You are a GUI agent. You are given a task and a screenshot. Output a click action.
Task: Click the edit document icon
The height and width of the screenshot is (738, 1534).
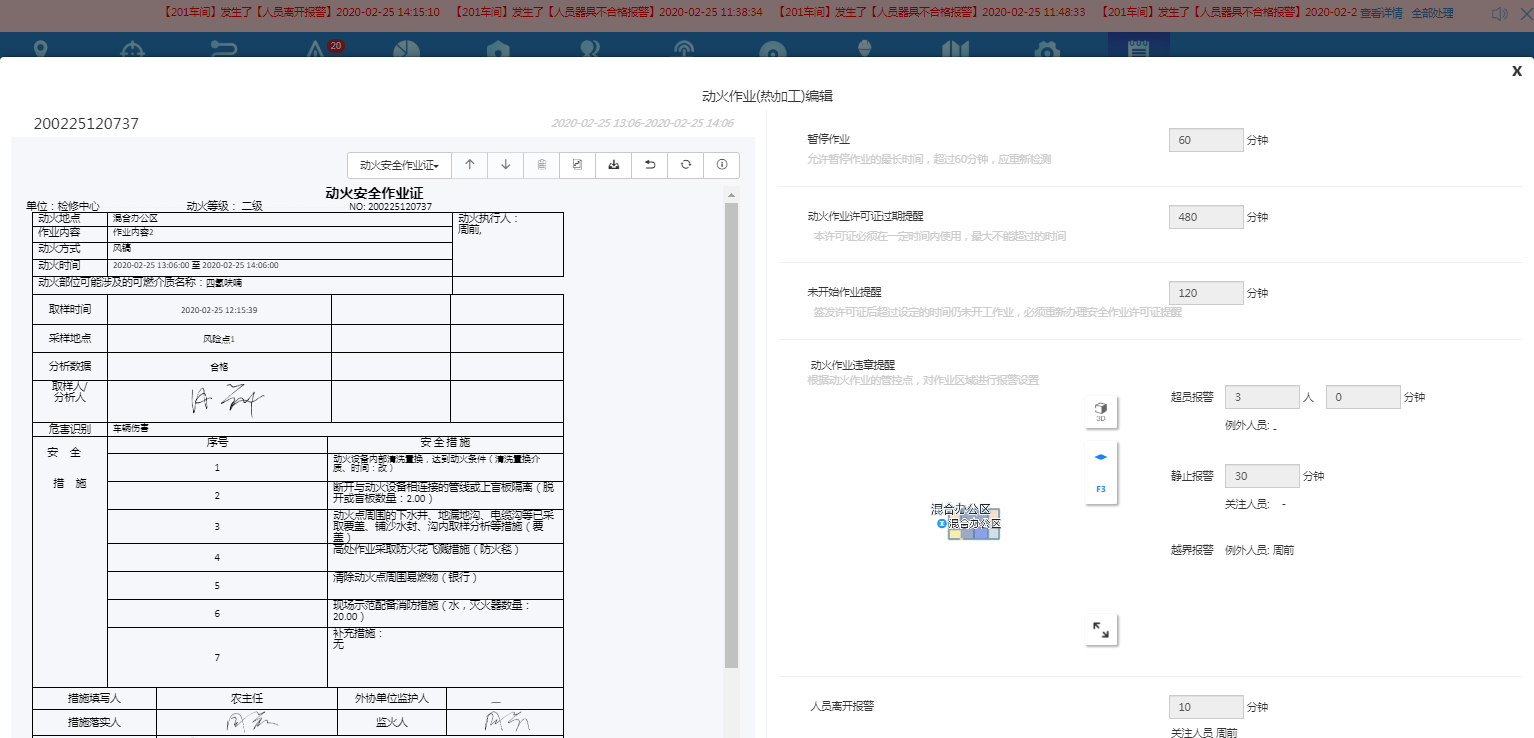577,165
